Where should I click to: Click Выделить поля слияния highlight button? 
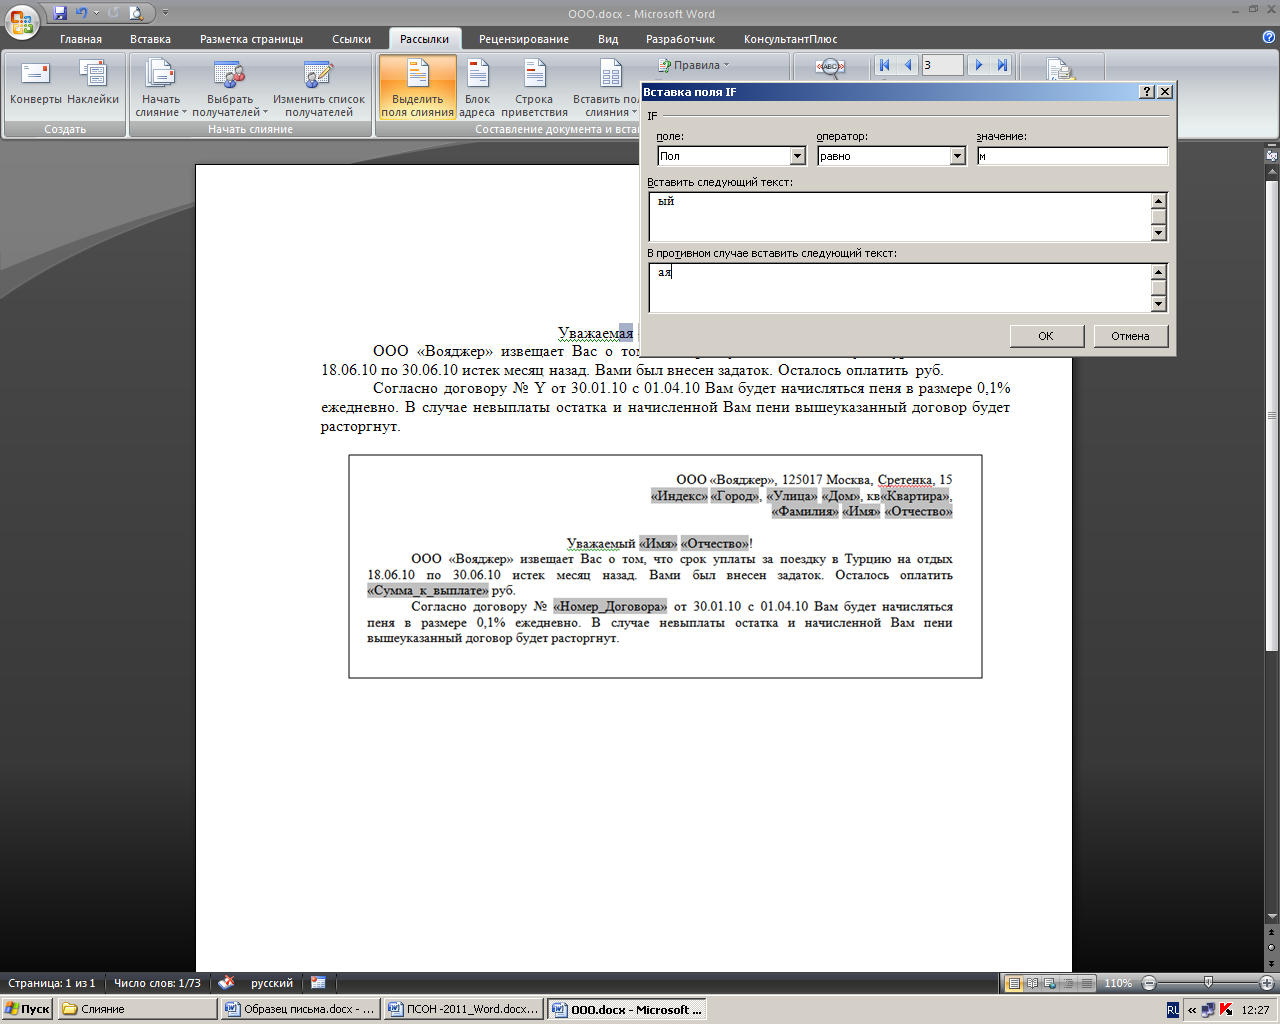pos(417,87)
